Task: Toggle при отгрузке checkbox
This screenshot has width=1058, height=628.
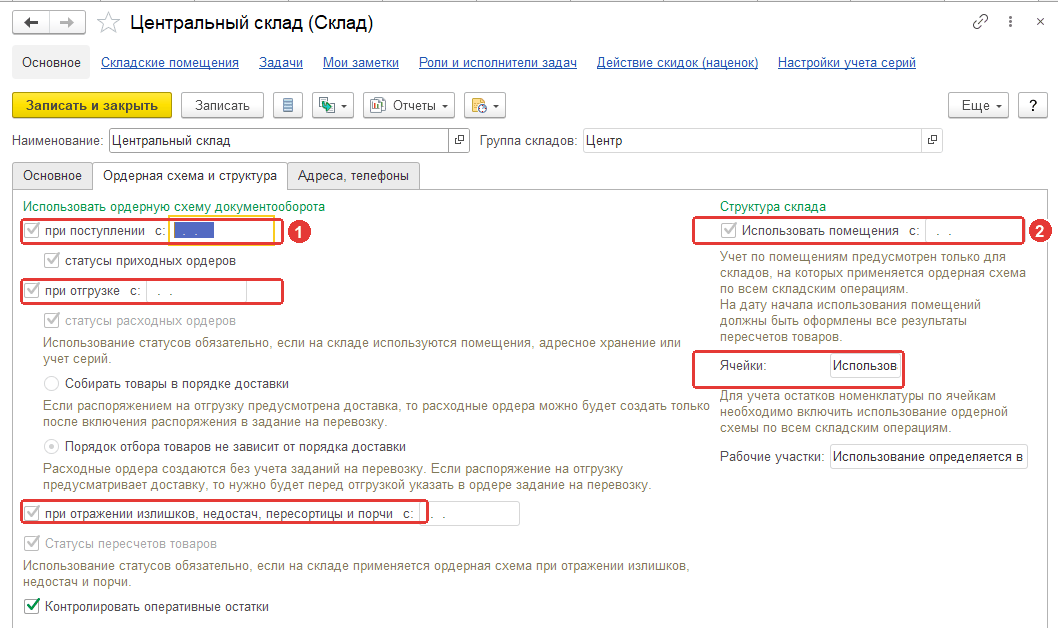Action: click(x=32, y=291)
